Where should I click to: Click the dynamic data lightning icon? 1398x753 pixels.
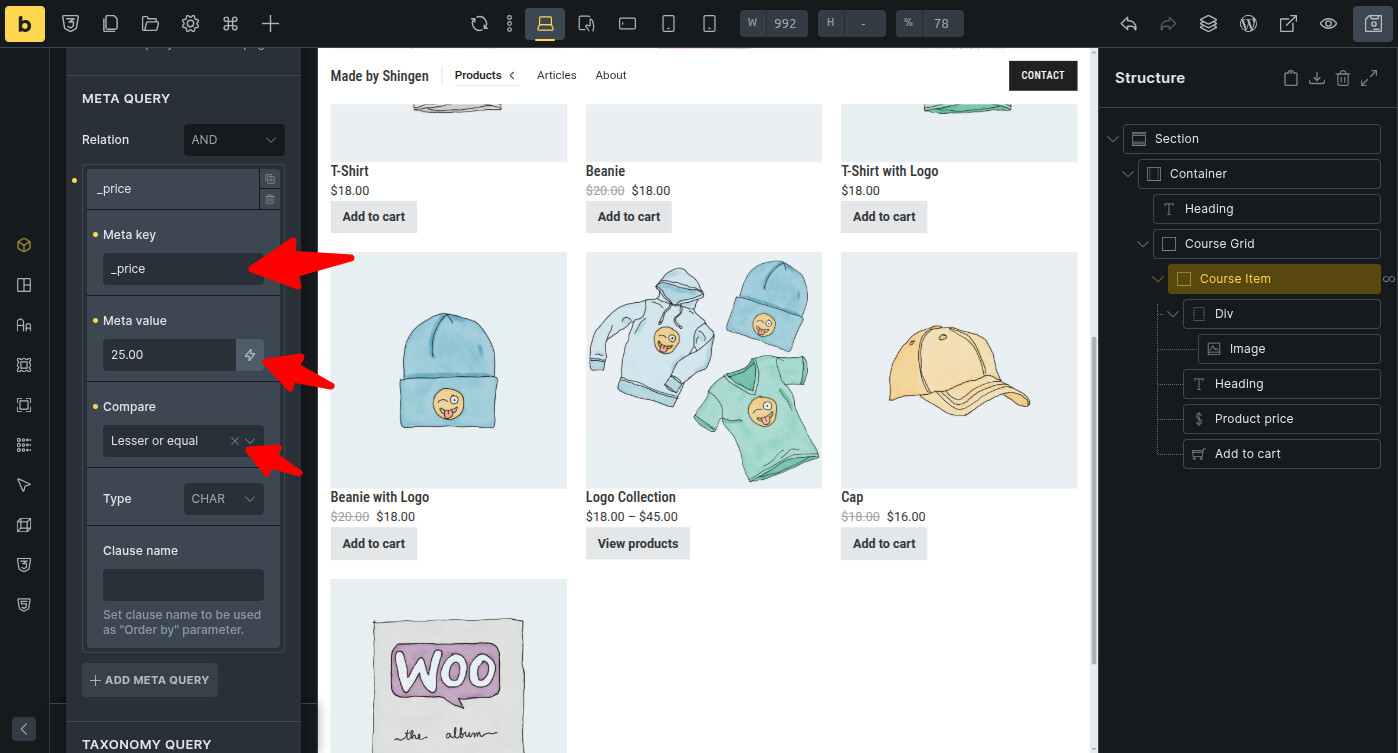click(250, 355)
